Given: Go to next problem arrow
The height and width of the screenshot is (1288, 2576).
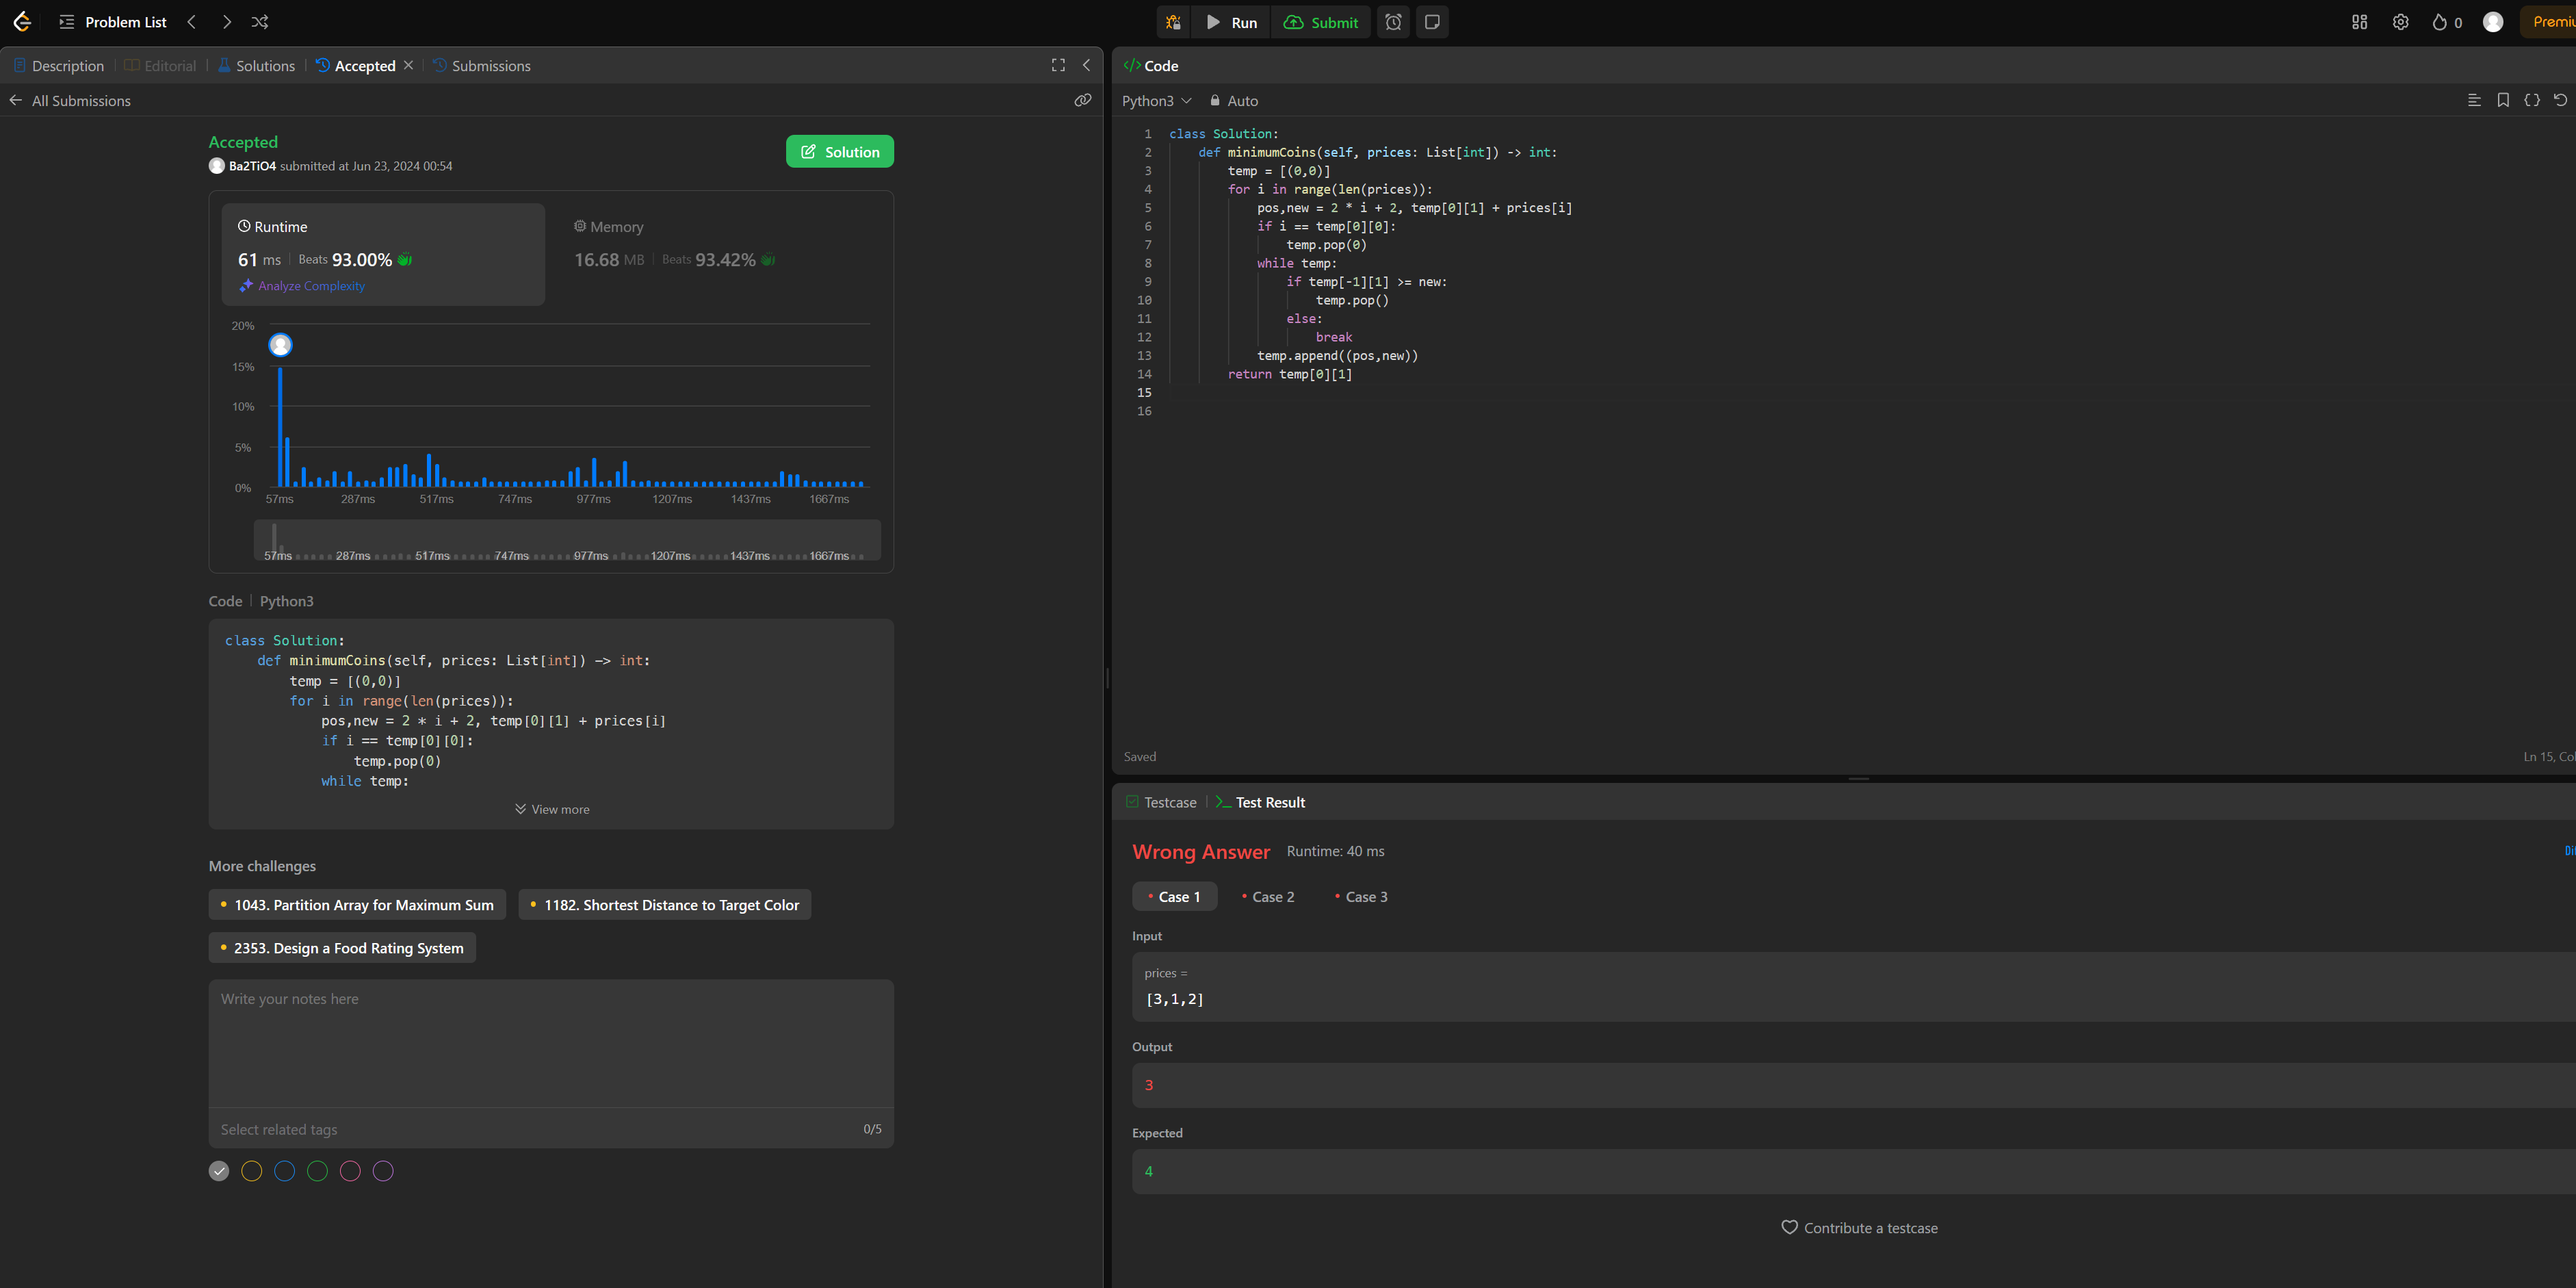Looking at the screenshot, I should [227, 22].
